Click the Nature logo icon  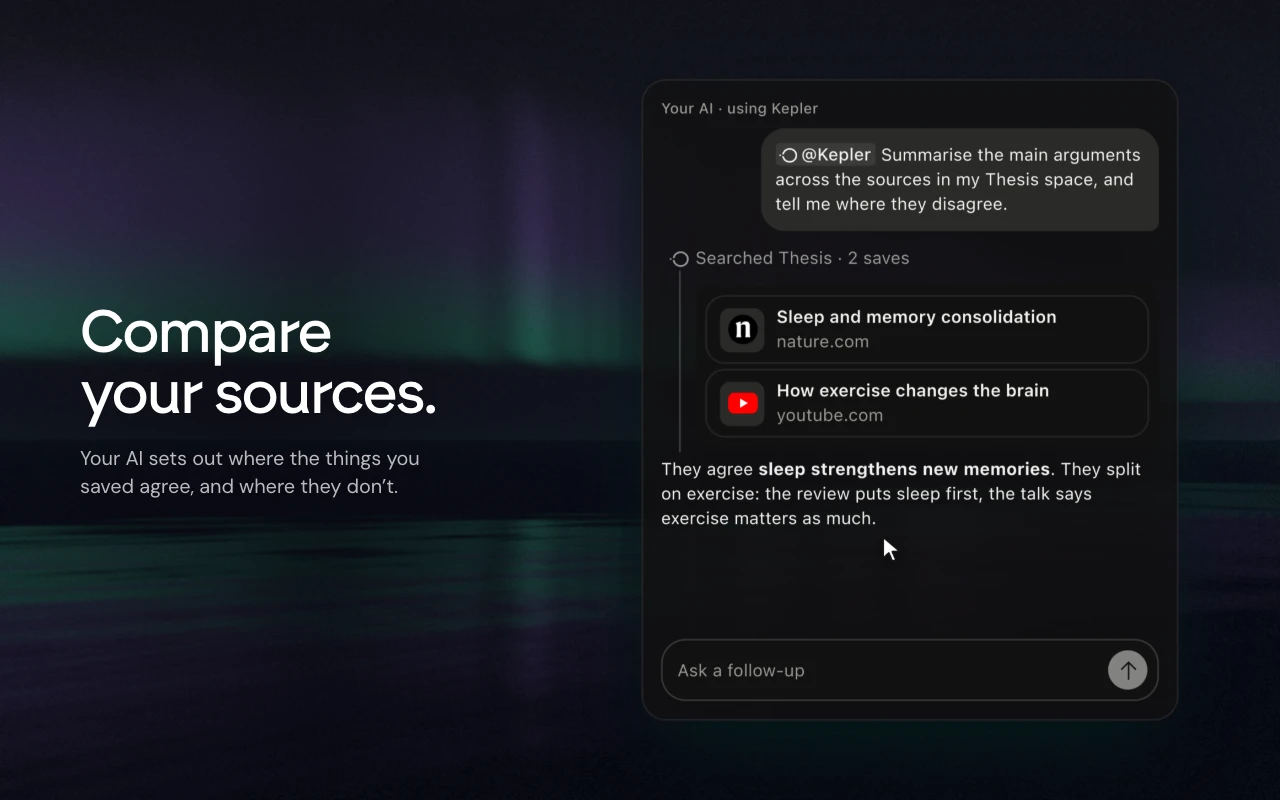click(742, 329)
